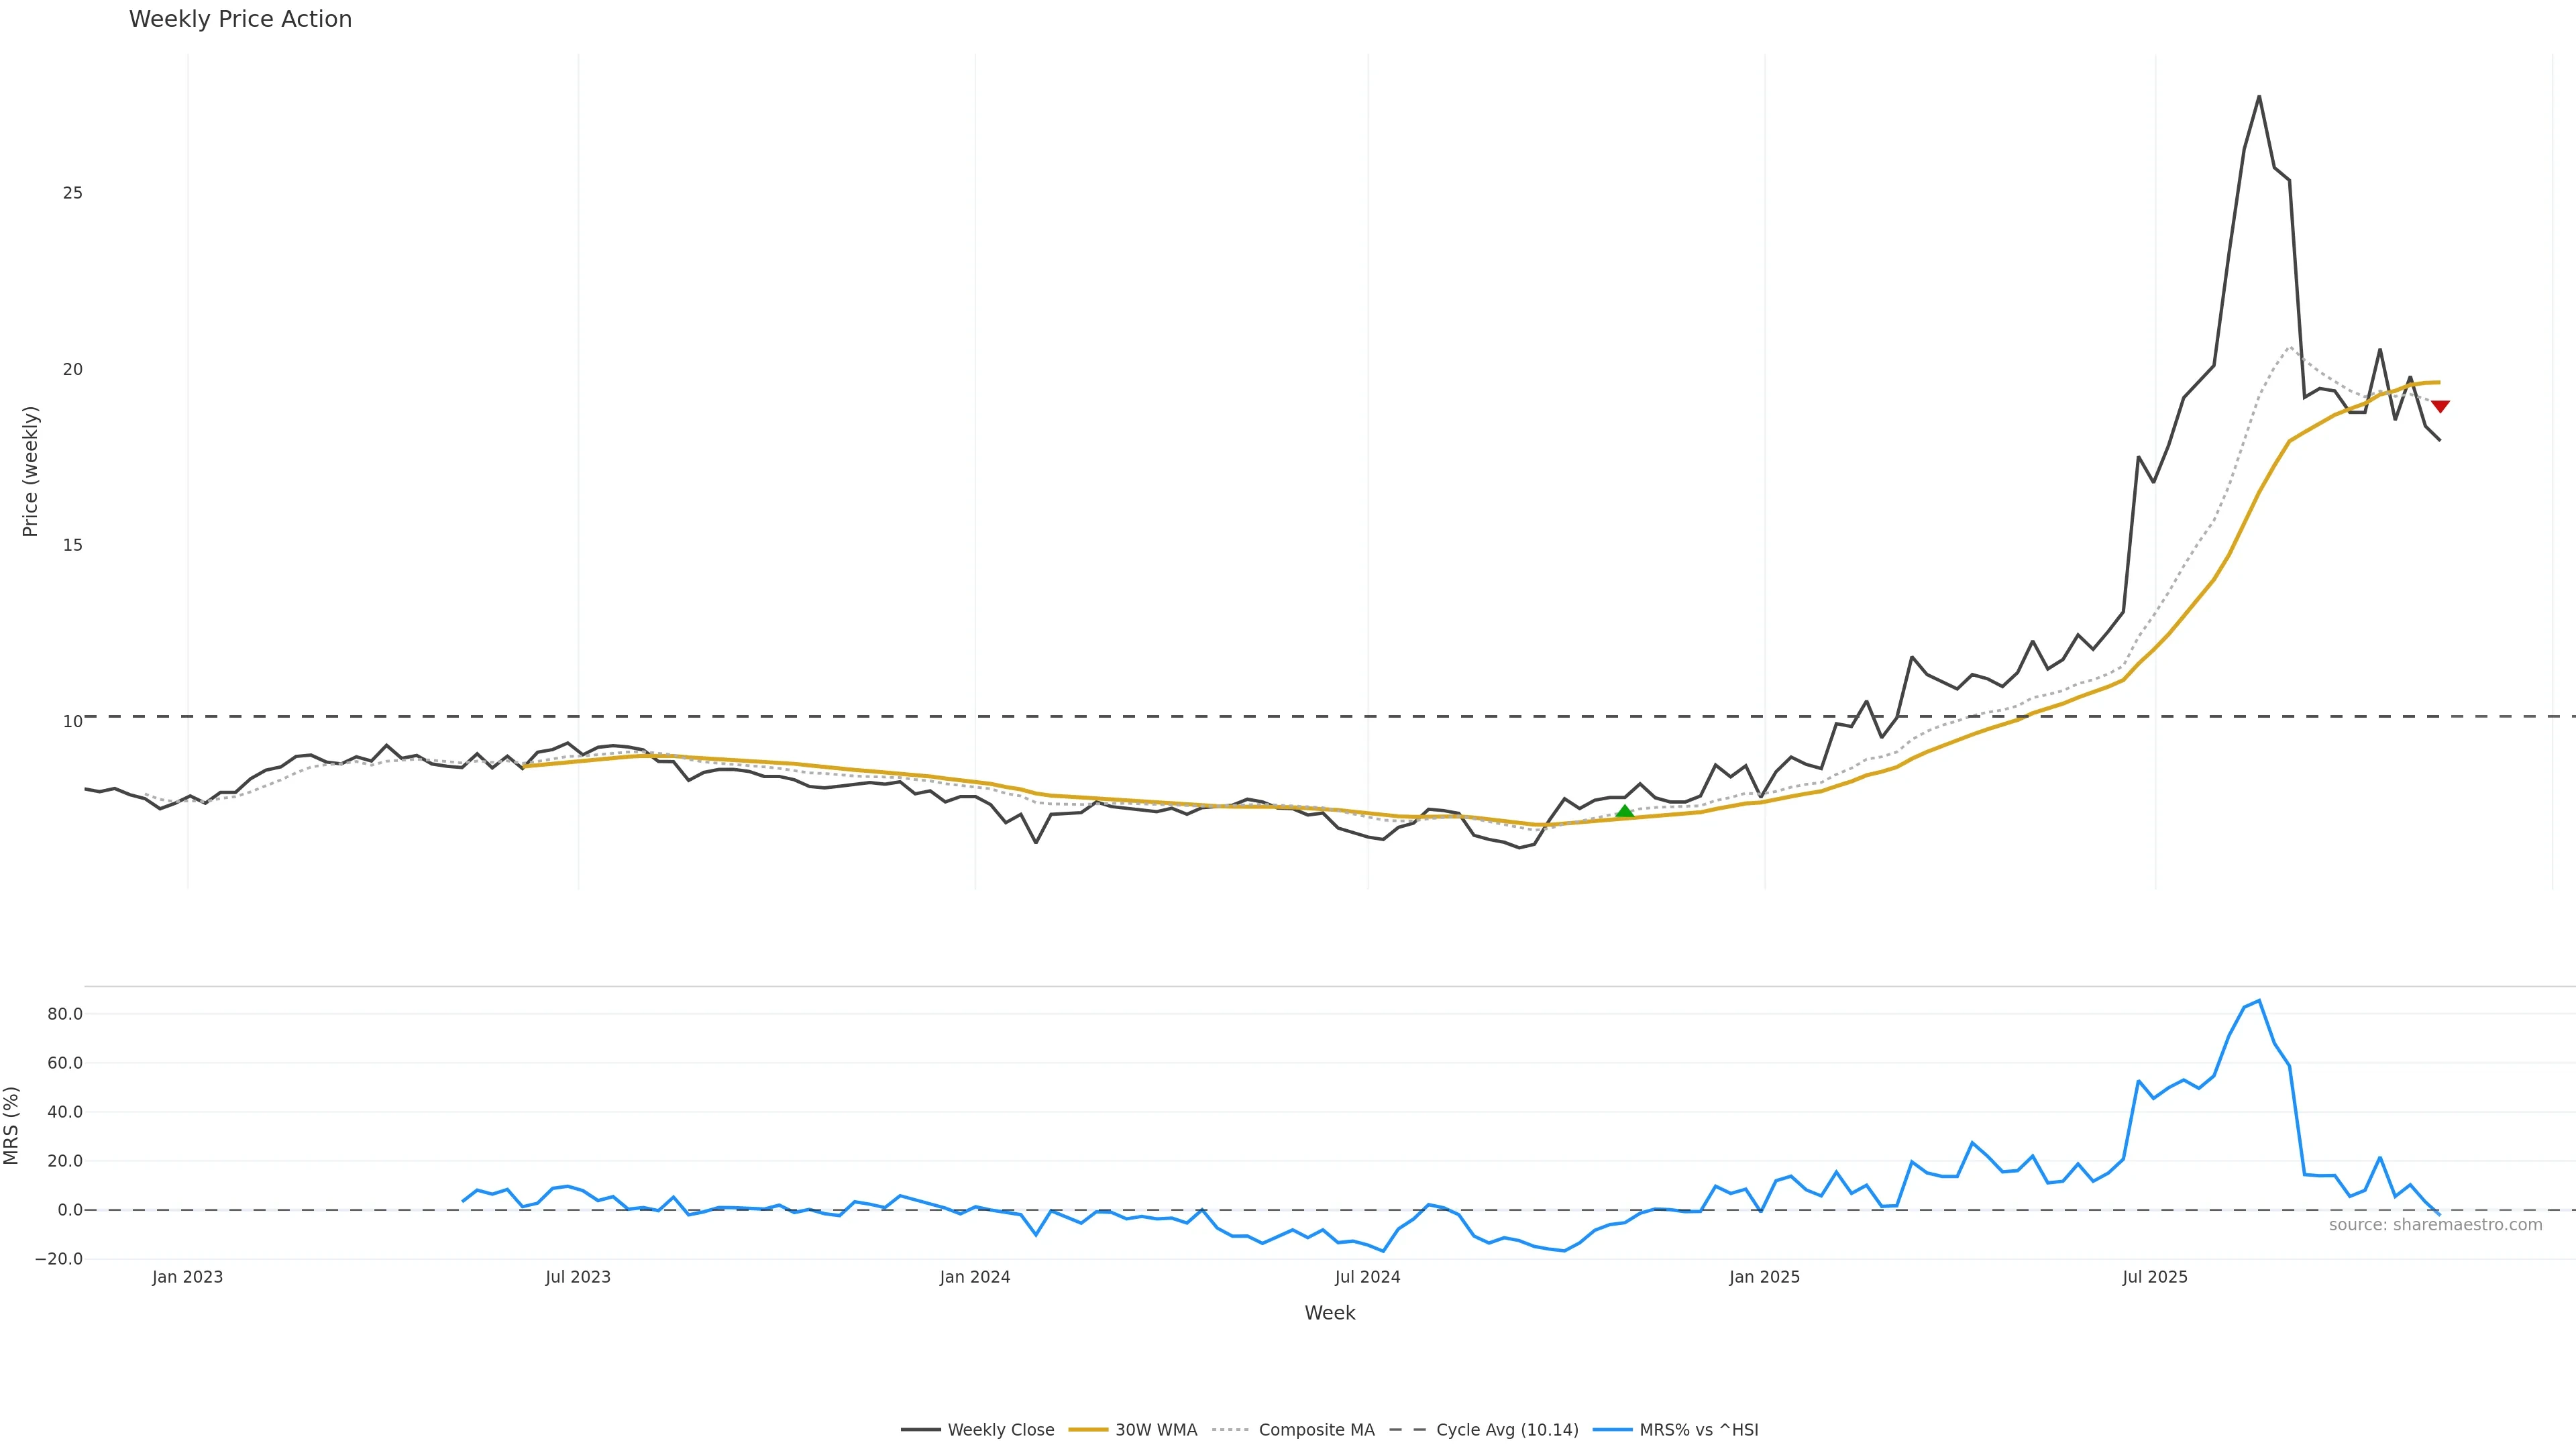Click the Week x-axis title
The height and width of the screenshot is (1449, 2576).
(x=1329, y=1313)
